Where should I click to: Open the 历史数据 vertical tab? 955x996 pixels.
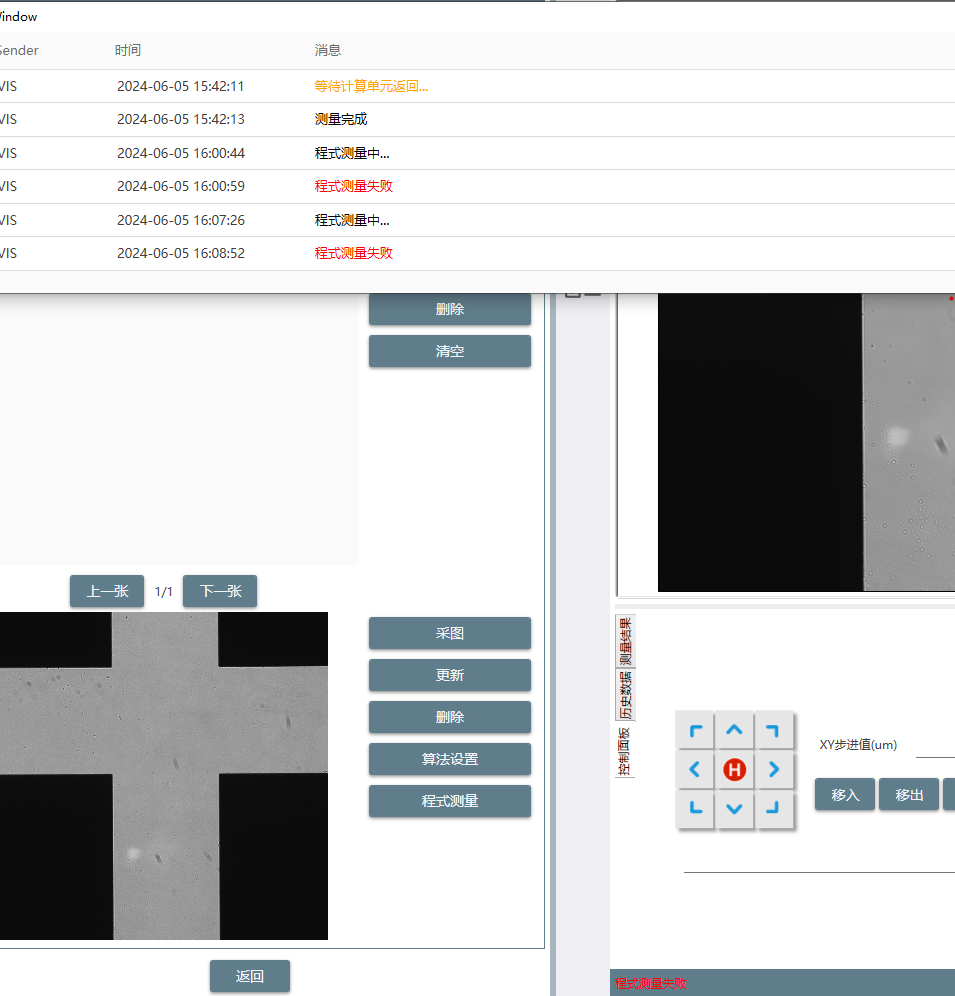[626, 695]
